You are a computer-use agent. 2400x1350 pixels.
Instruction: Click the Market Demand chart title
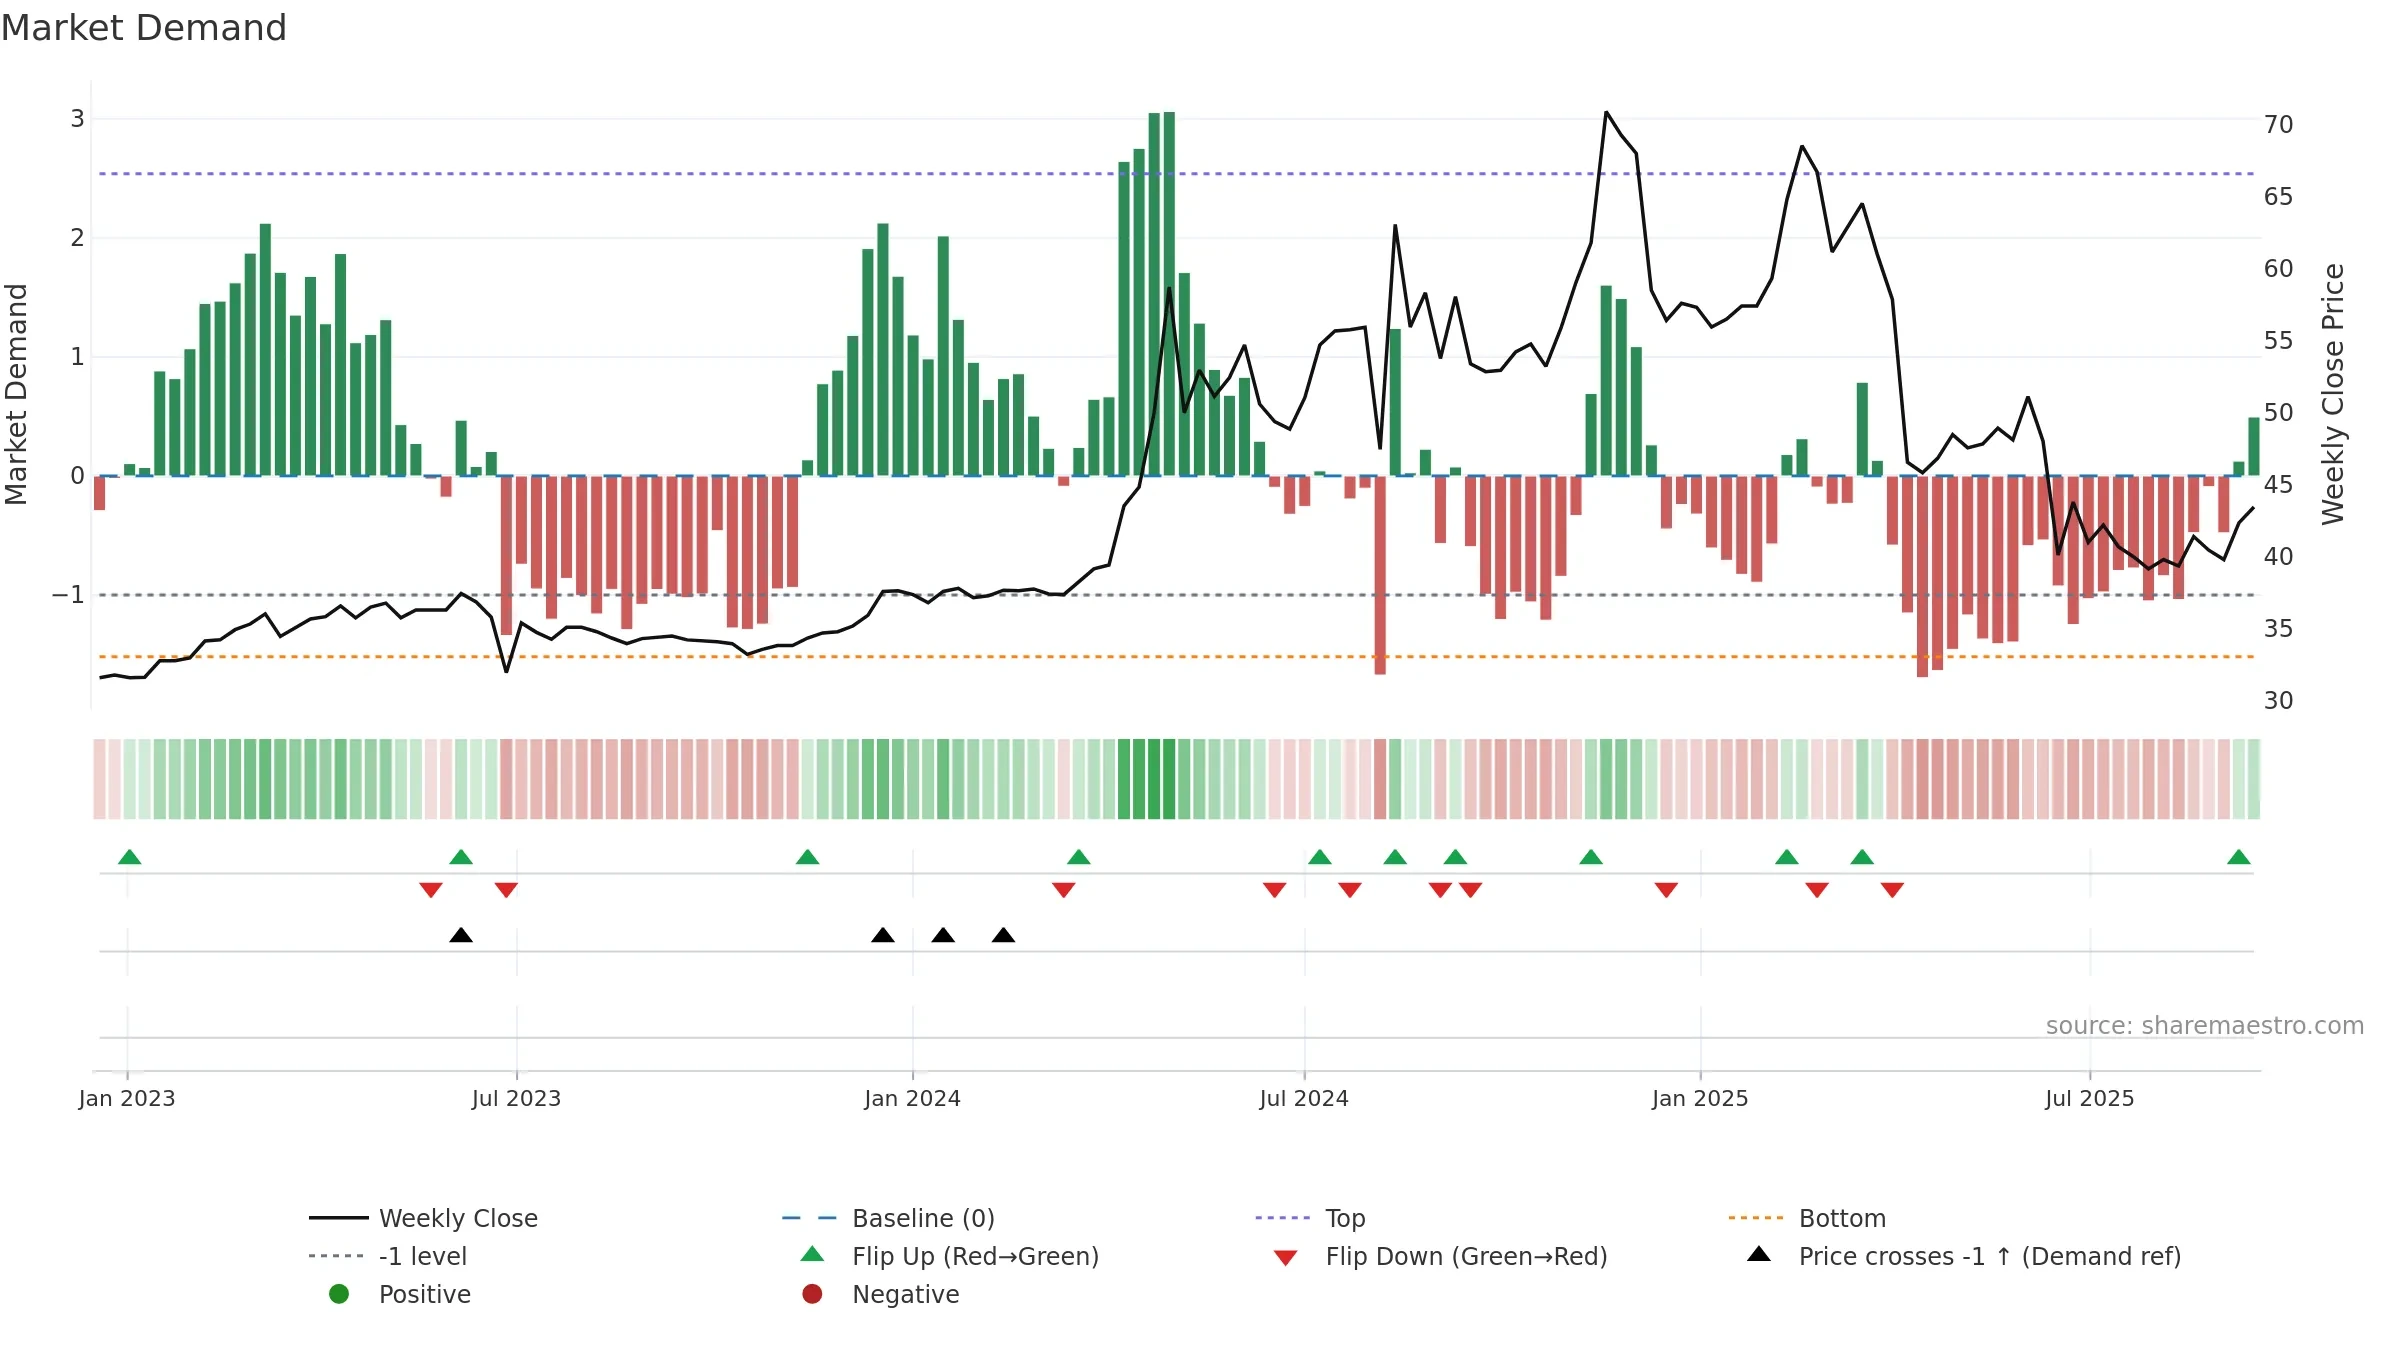point(144,28)
